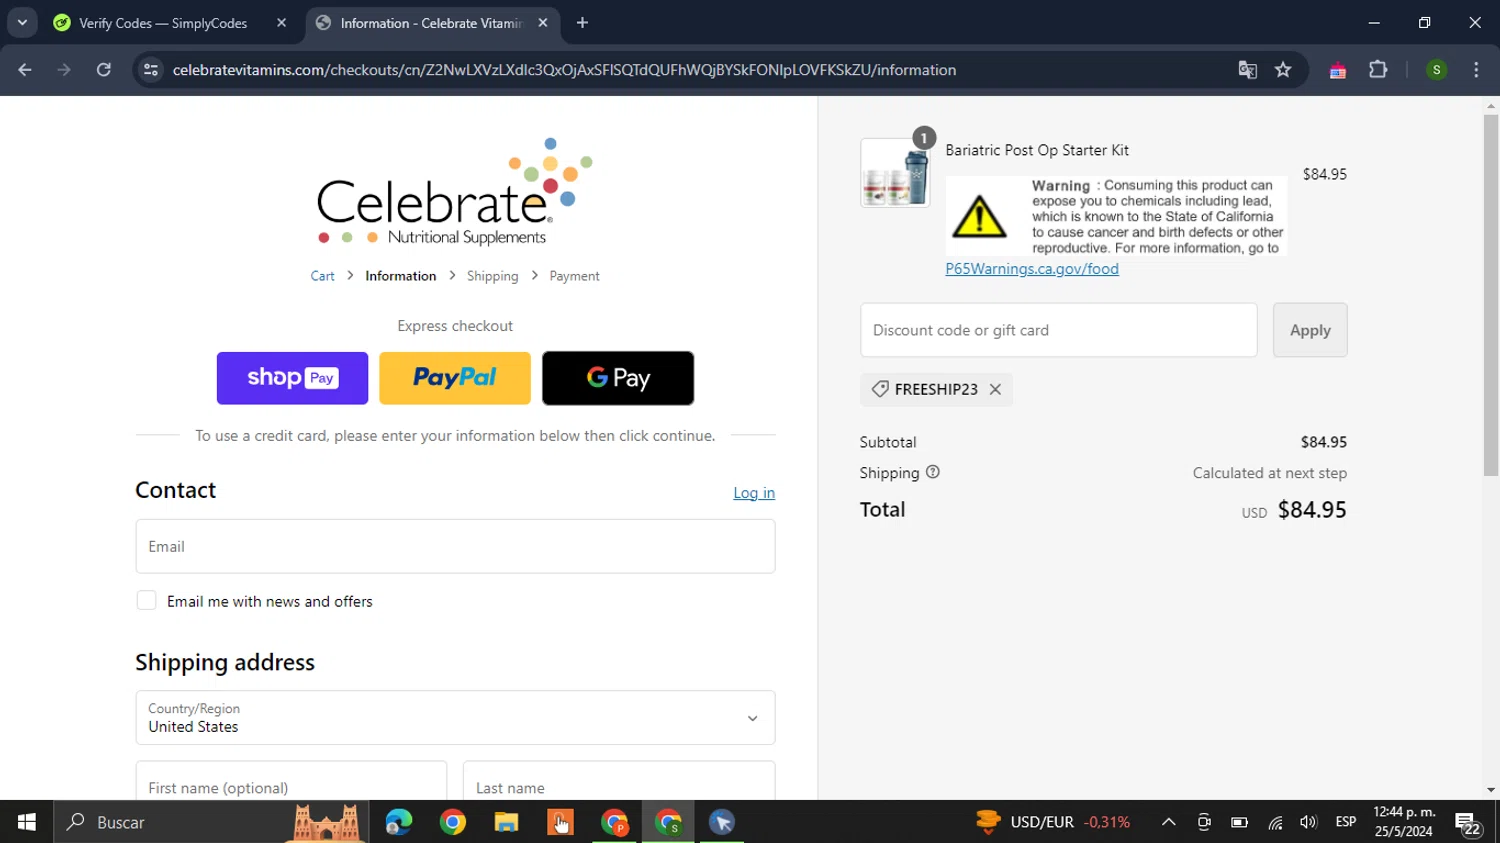
Task: Close the Information Celebrate Vitamins tab
Action: coord(543,23)
